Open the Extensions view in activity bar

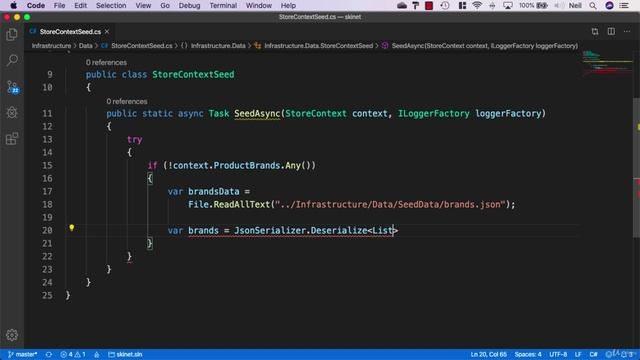(x=12, y=139)
